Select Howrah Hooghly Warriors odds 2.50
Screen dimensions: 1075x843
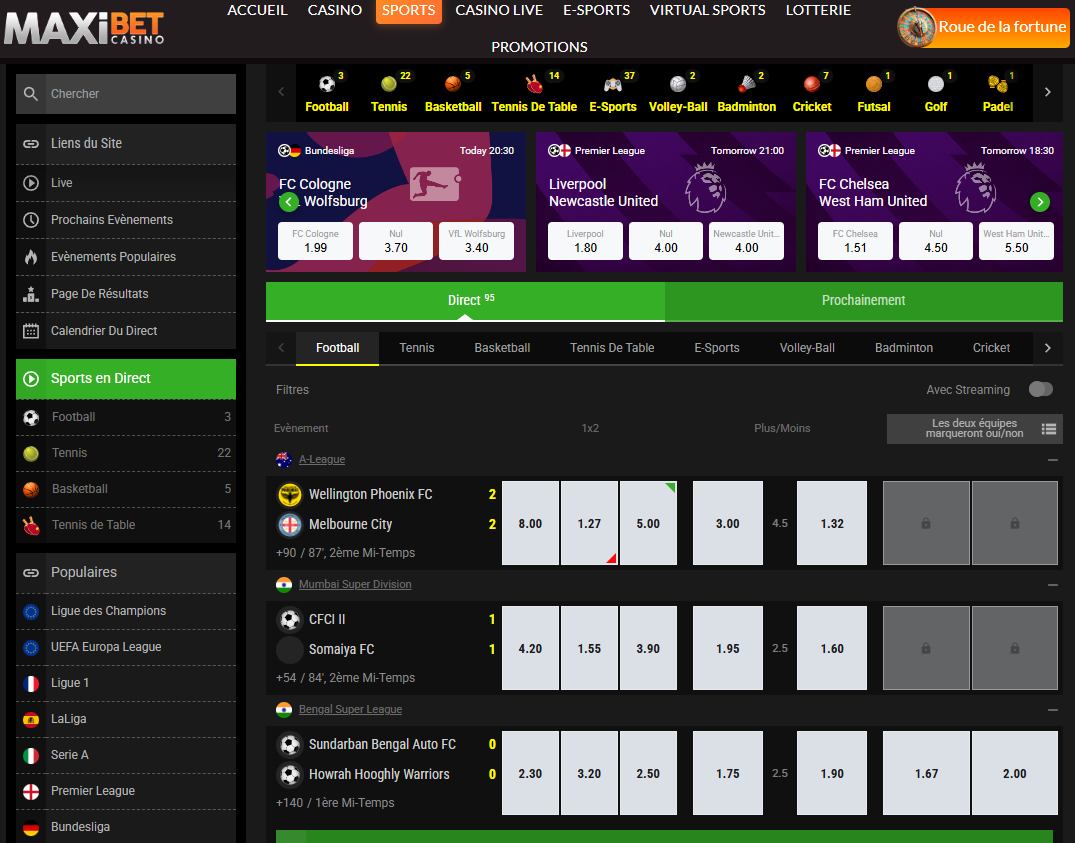(x=648, y=773)
